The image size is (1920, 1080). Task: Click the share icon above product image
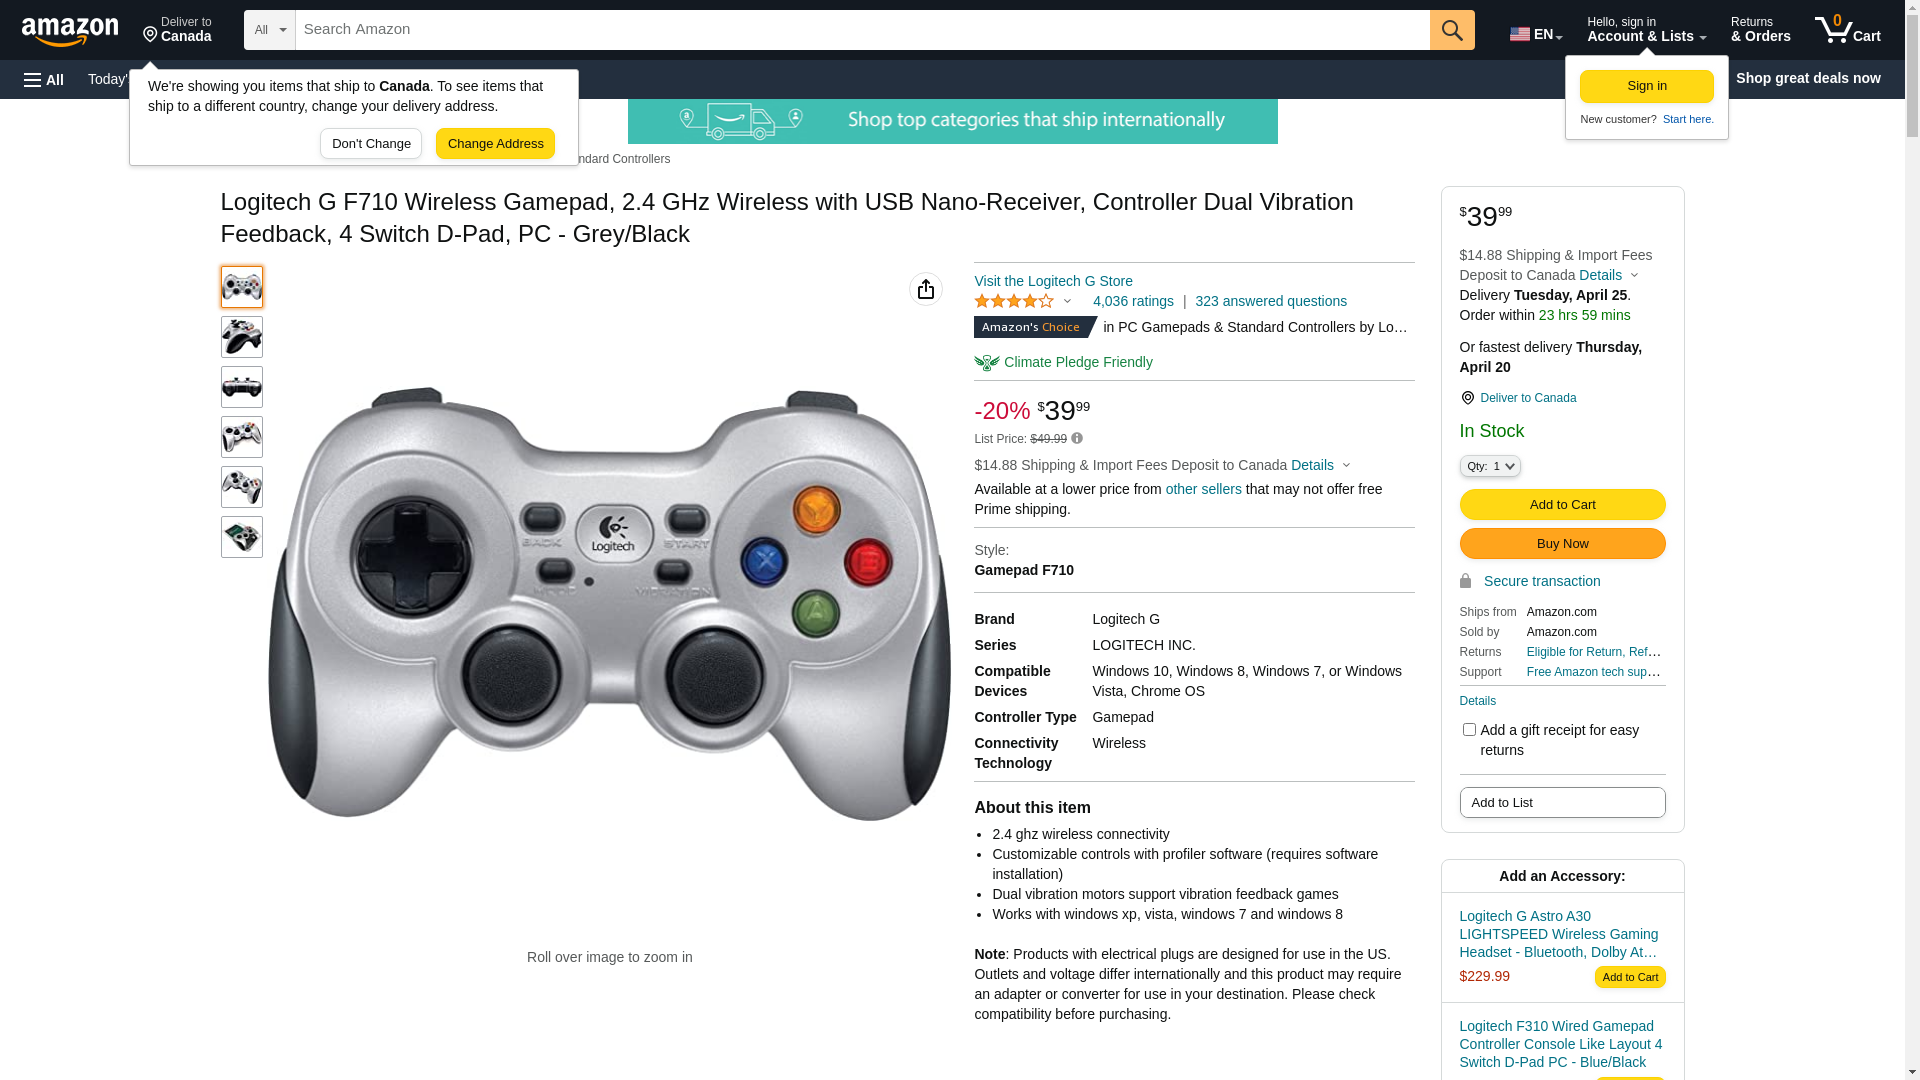tap(926, 289)
